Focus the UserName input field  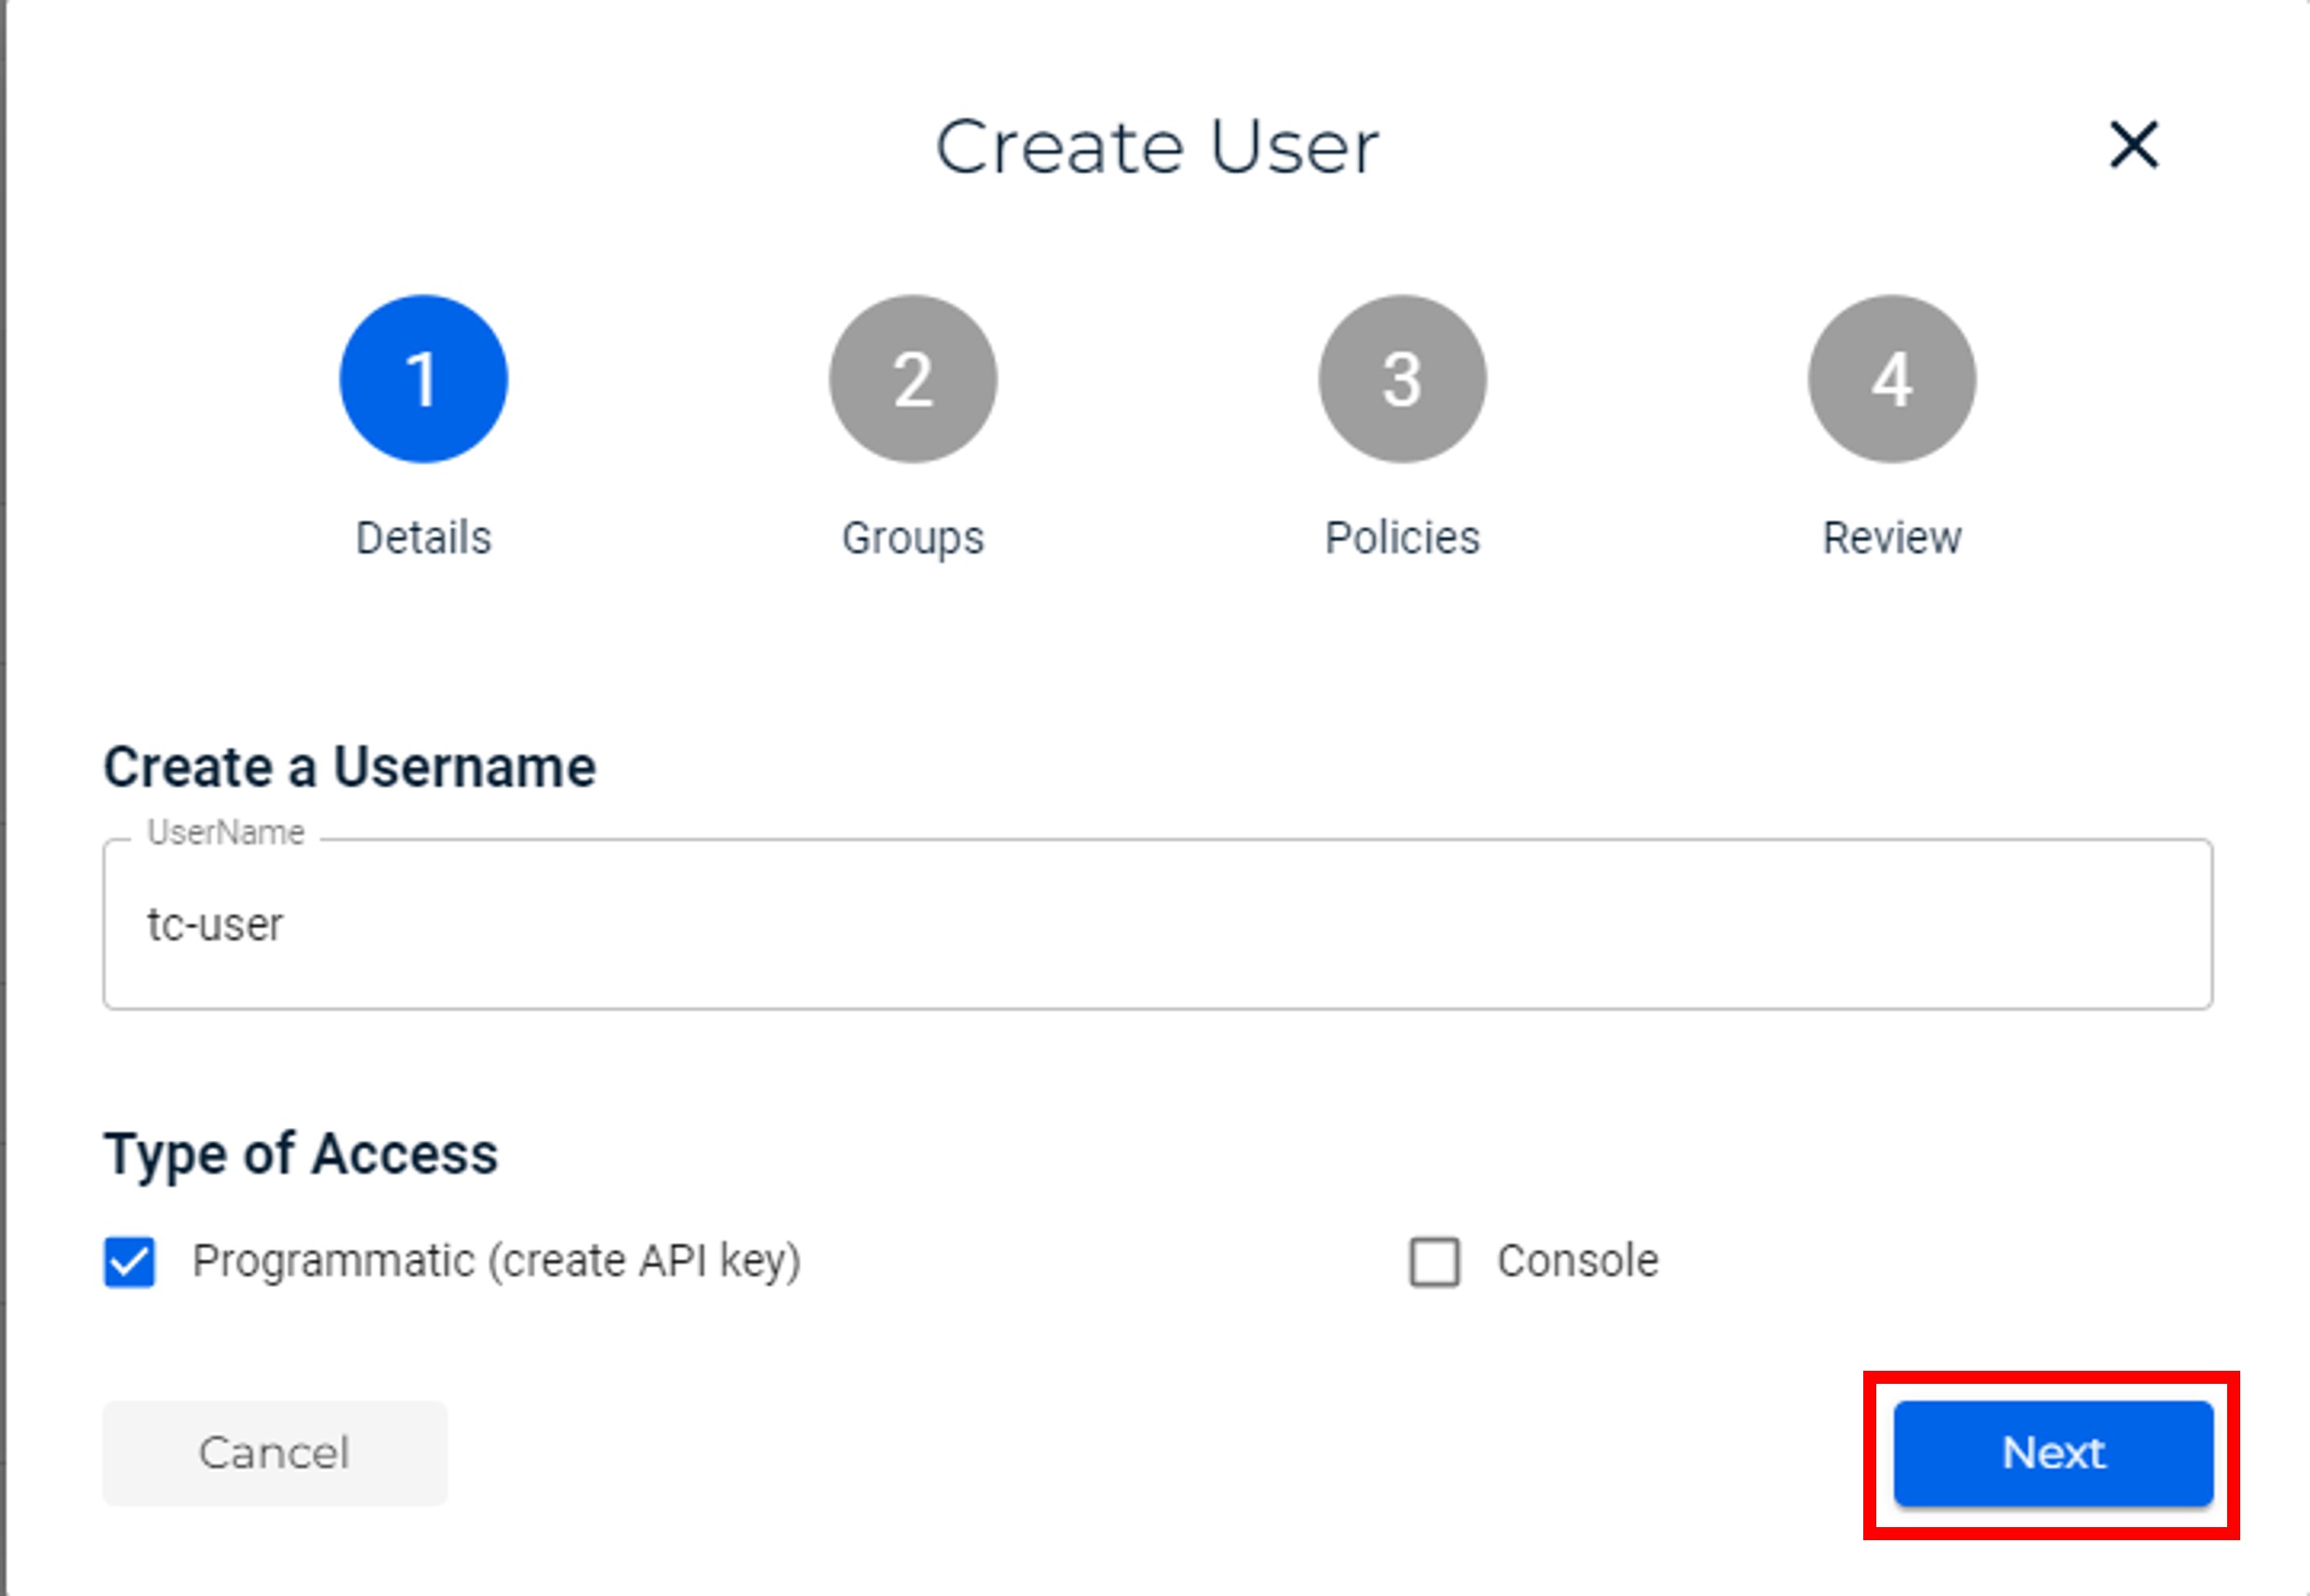click(1156, 925)
